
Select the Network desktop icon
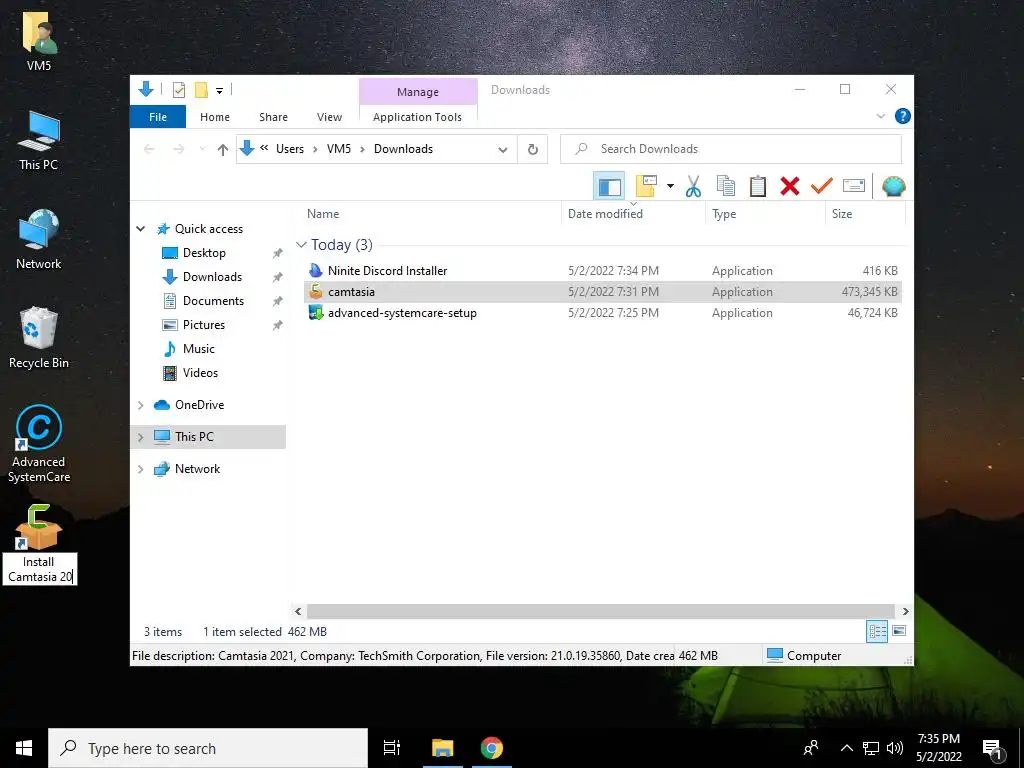(39, 239)
